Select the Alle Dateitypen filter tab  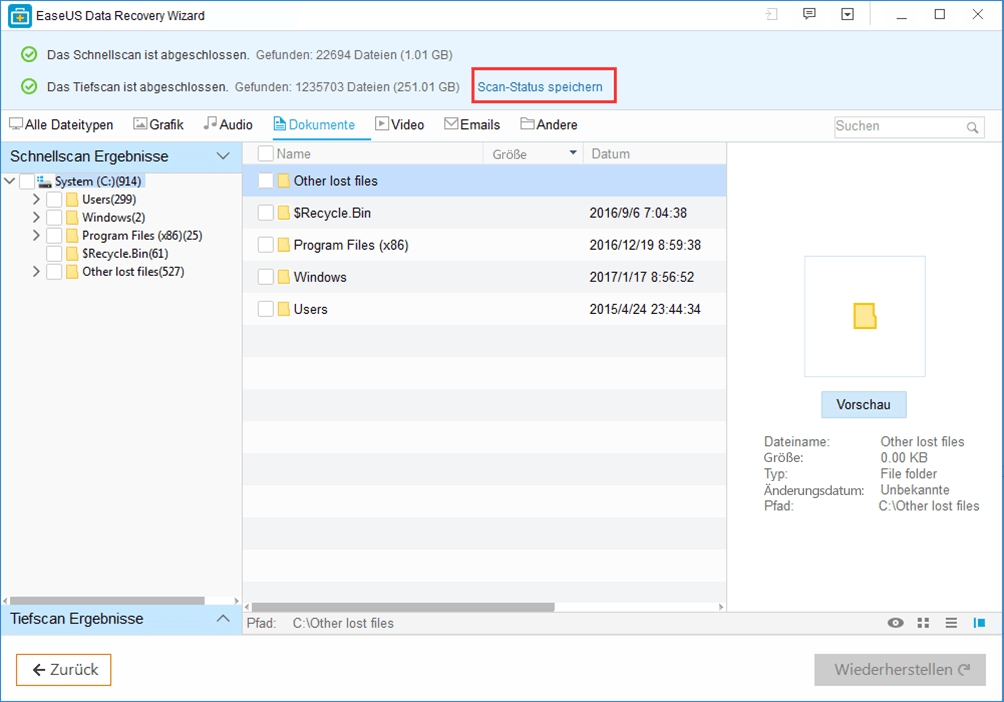tap(61, 124)
